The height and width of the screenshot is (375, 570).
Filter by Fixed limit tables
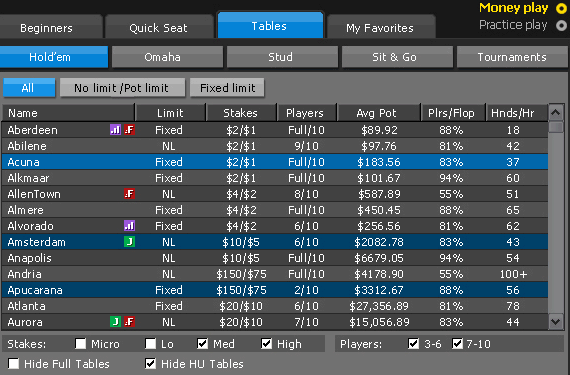click(x=227, y=88)
